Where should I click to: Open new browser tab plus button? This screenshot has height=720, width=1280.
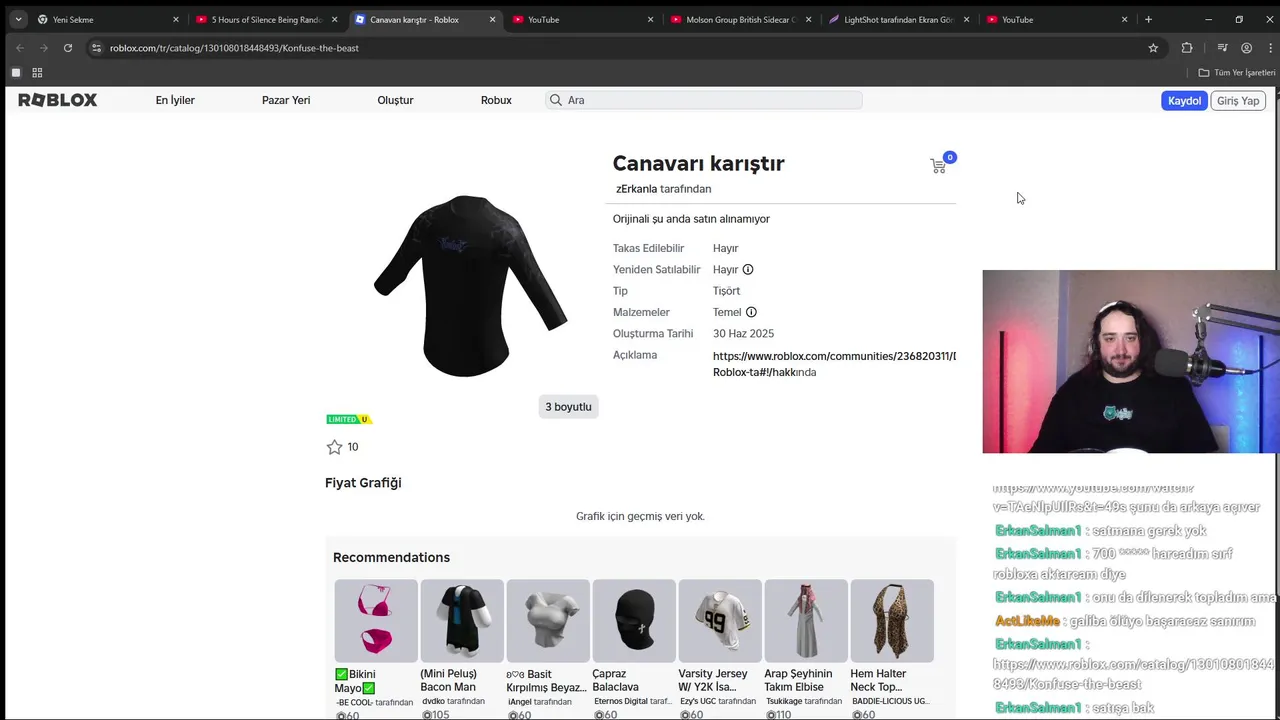(x=1148, y=19)
